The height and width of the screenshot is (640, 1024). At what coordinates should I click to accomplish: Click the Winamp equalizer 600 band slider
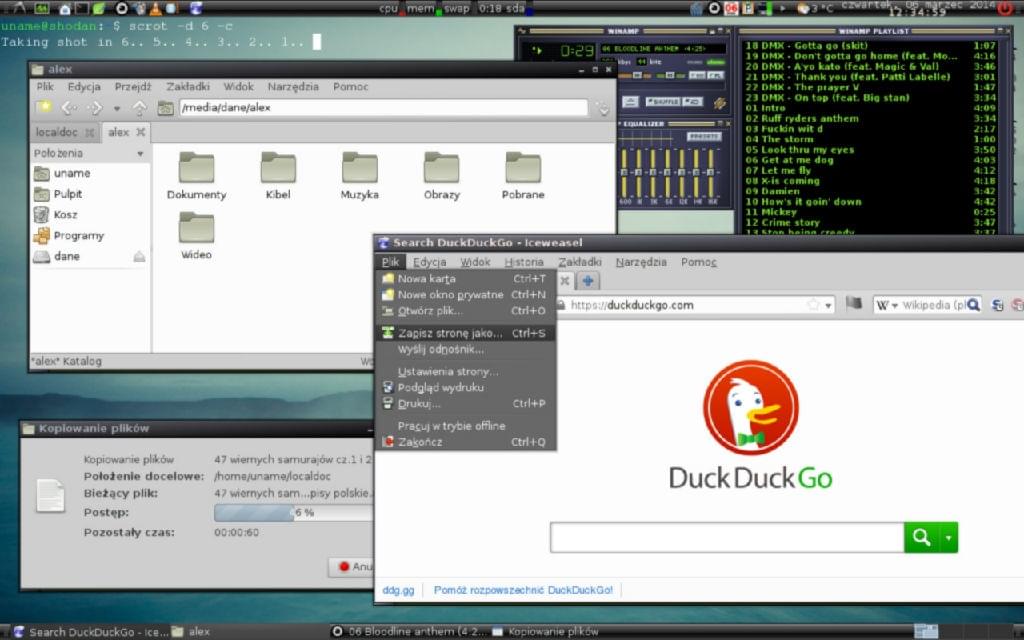(625, 172)
